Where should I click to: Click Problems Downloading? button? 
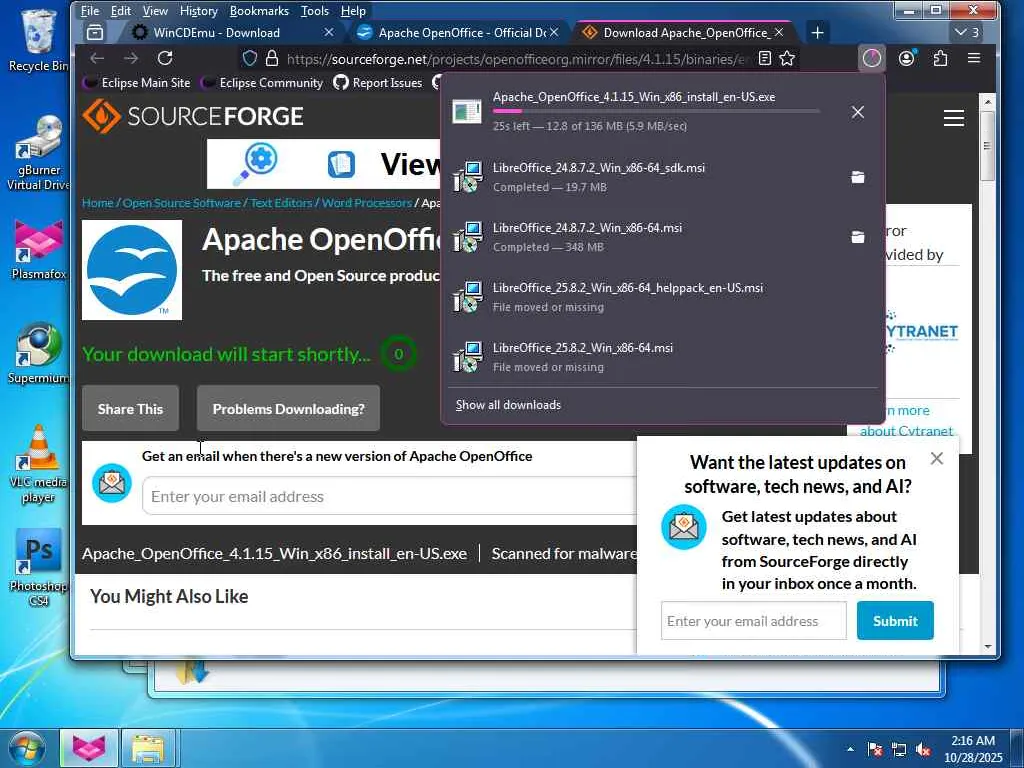point(288,408)
